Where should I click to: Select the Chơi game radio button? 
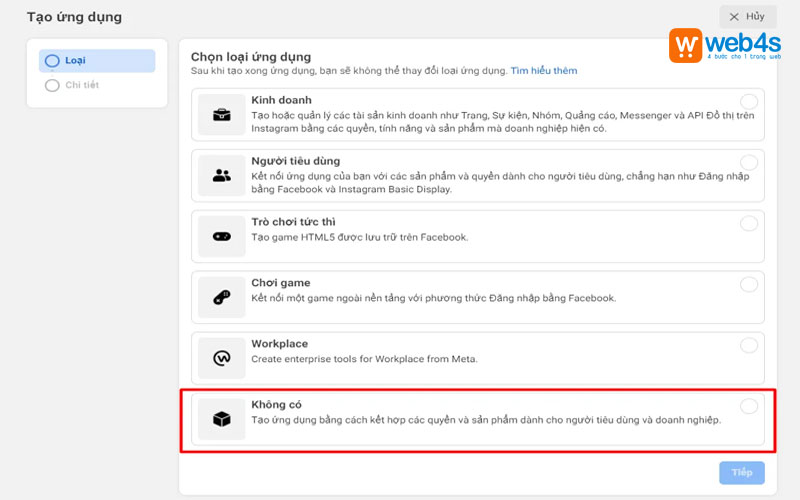(749, 284)
